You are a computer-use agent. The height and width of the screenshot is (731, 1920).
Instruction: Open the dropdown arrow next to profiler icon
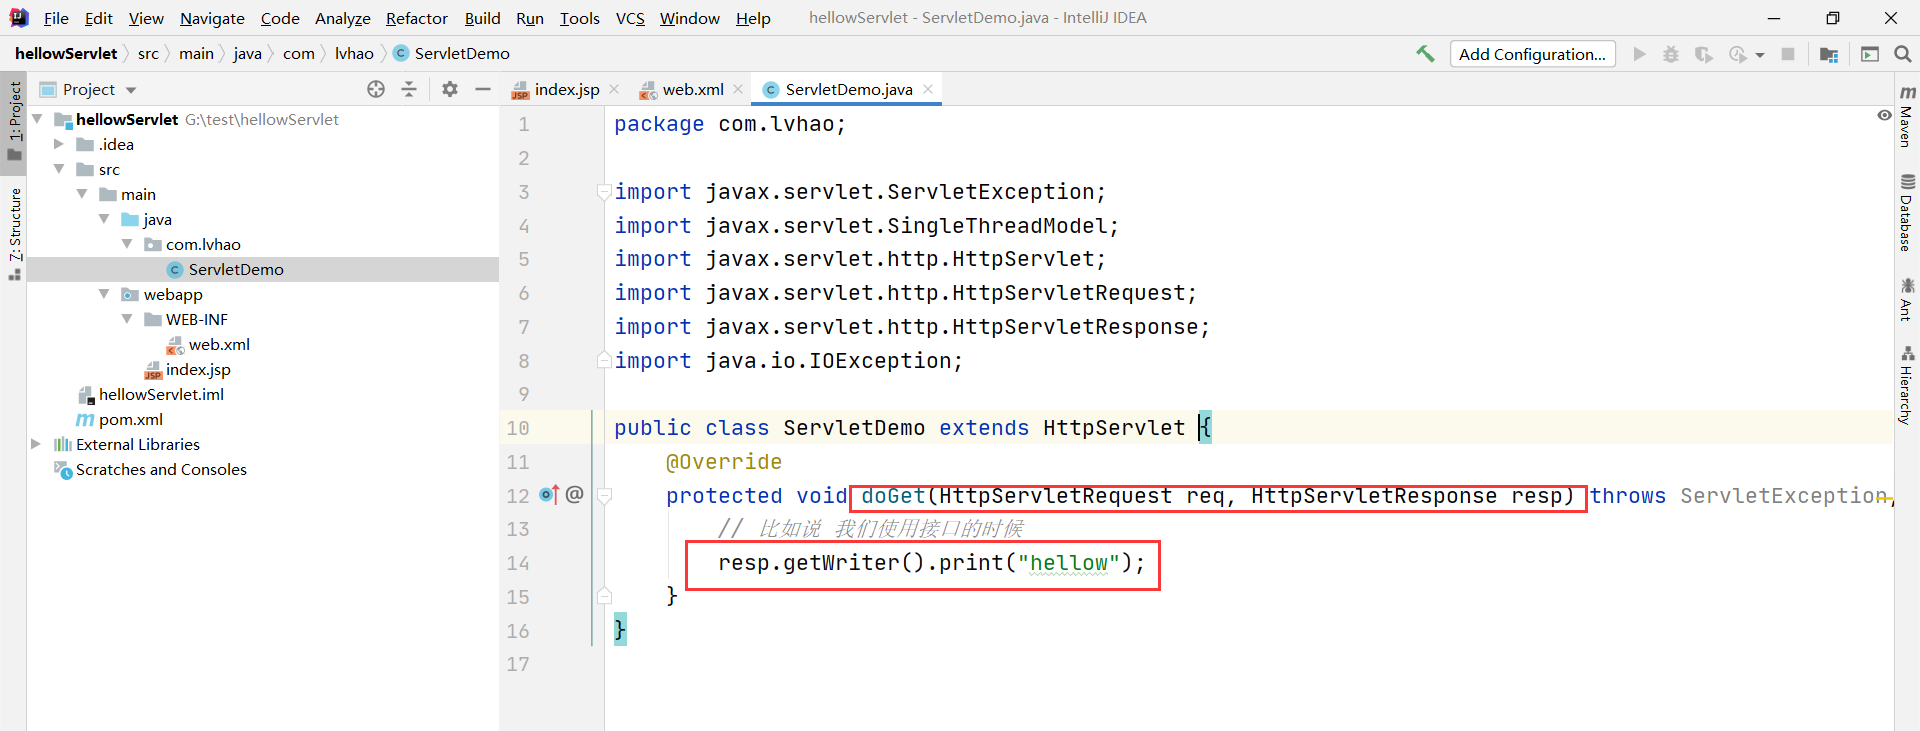(x=1760, y=55)
